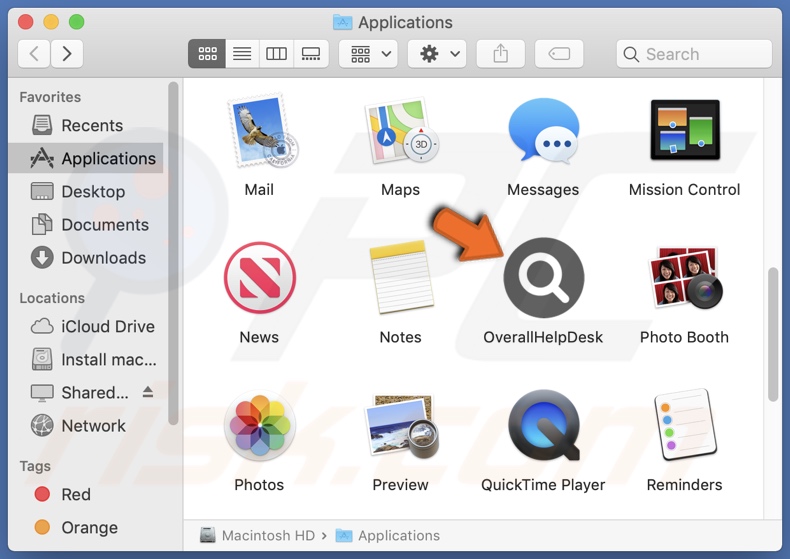This screenshot has width=790, height=559.
Task: Select Applications in the sidebar
Action: pyautogui.click(x=86, y=158)
